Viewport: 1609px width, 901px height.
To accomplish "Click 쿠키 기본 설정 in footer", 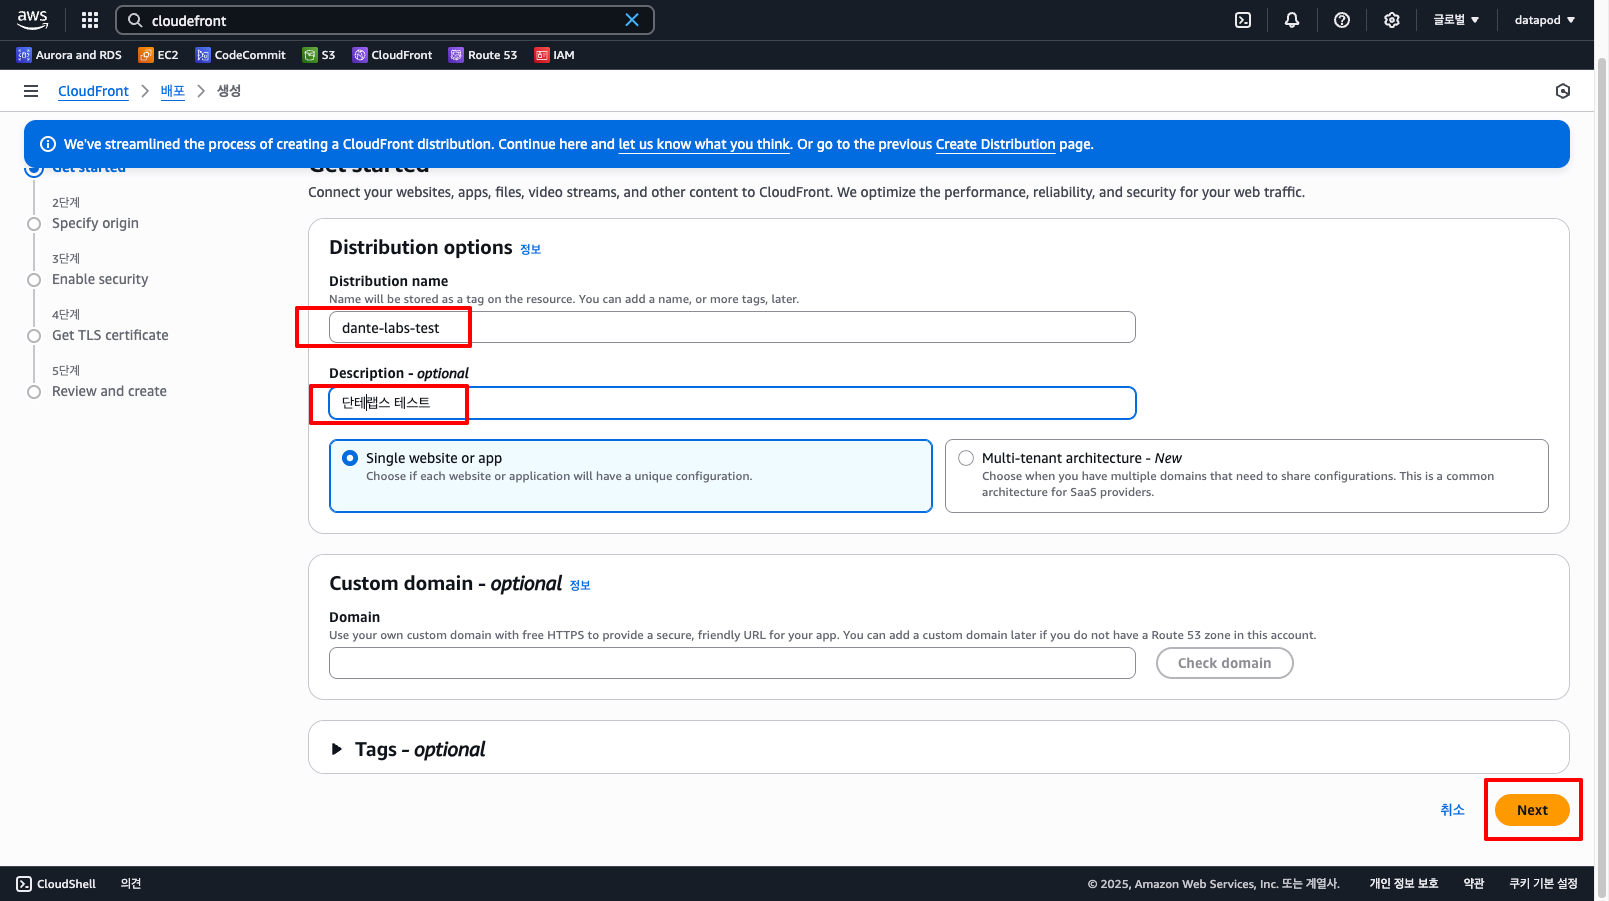I will click(1543, 884).
